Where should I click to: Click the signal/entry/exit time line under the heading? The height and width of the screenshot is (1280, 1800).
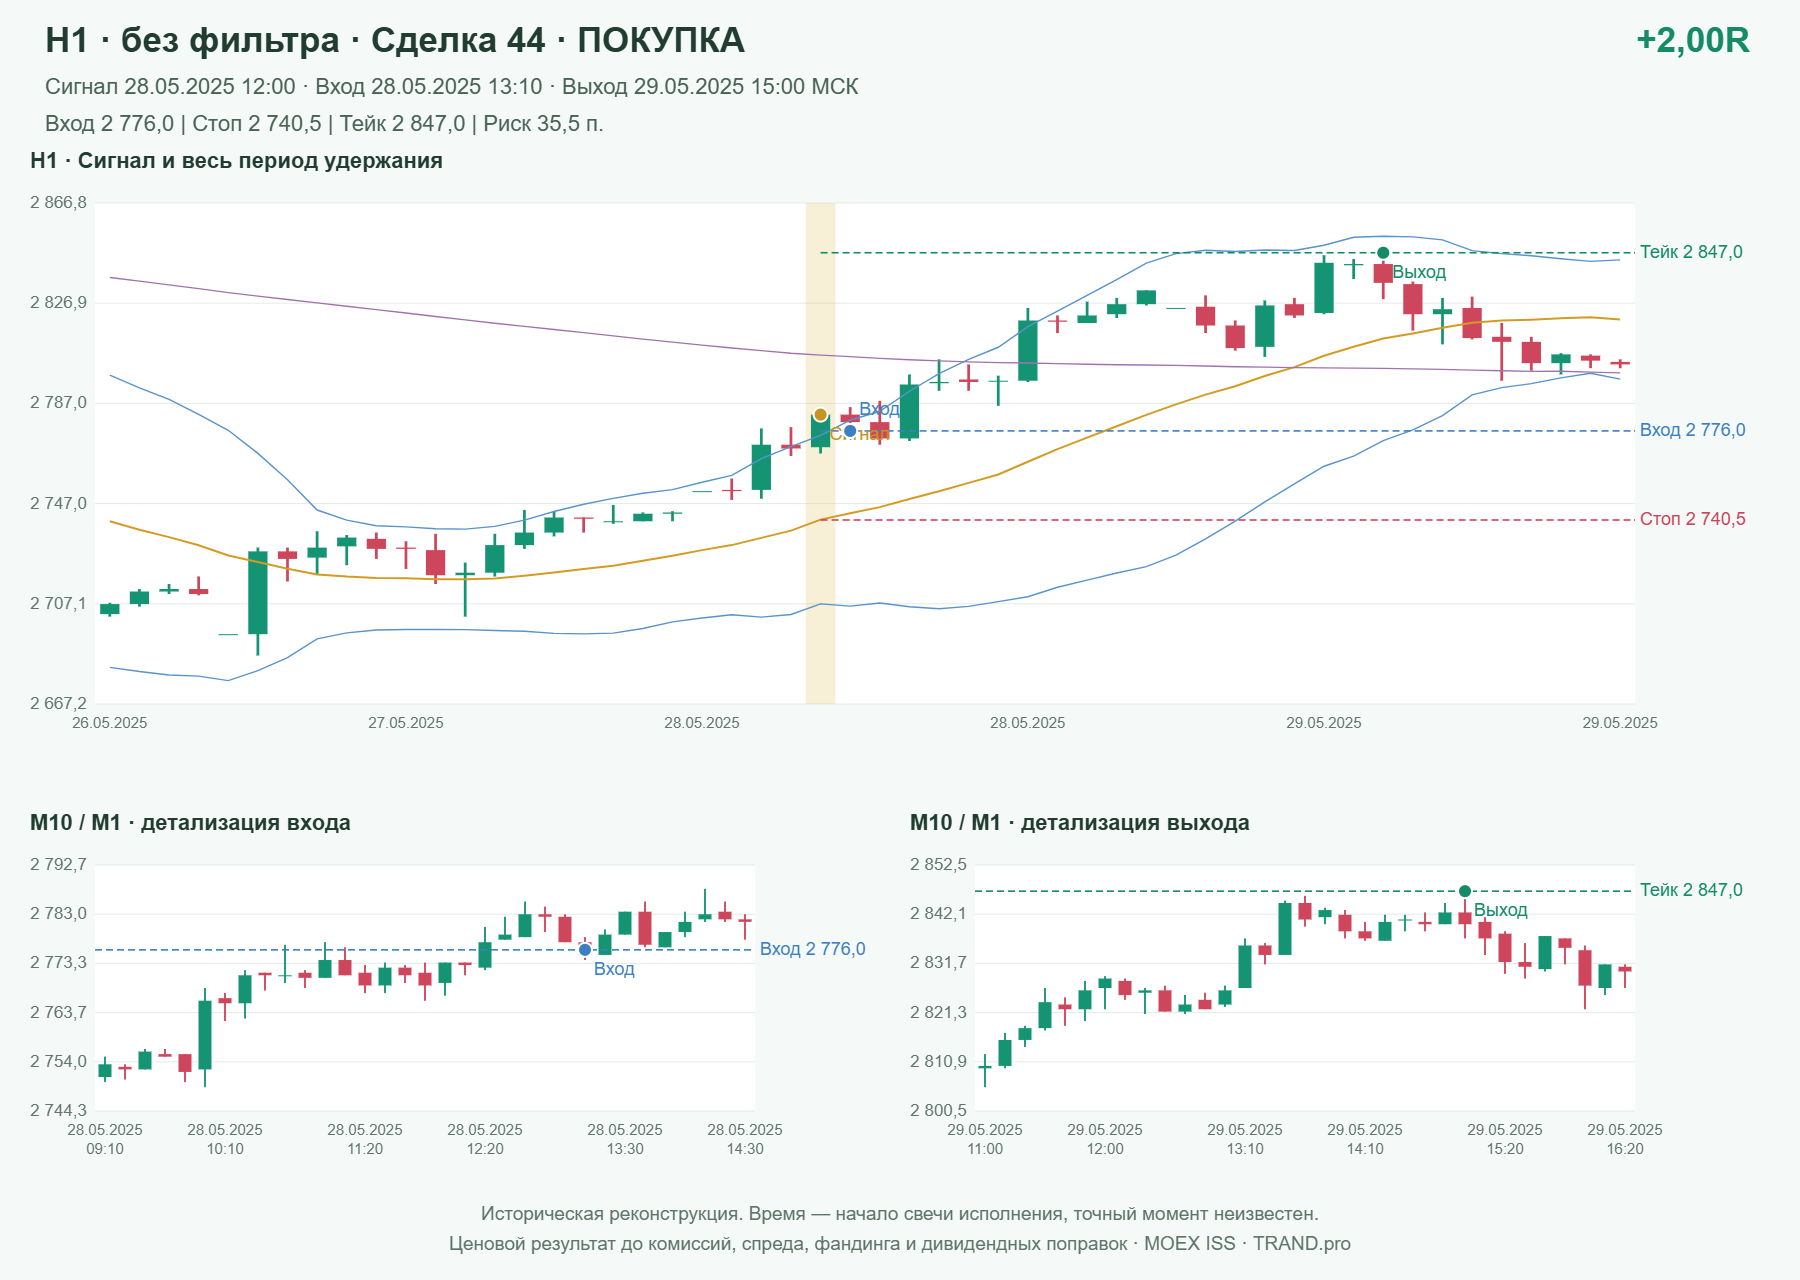tap(451, 87)
